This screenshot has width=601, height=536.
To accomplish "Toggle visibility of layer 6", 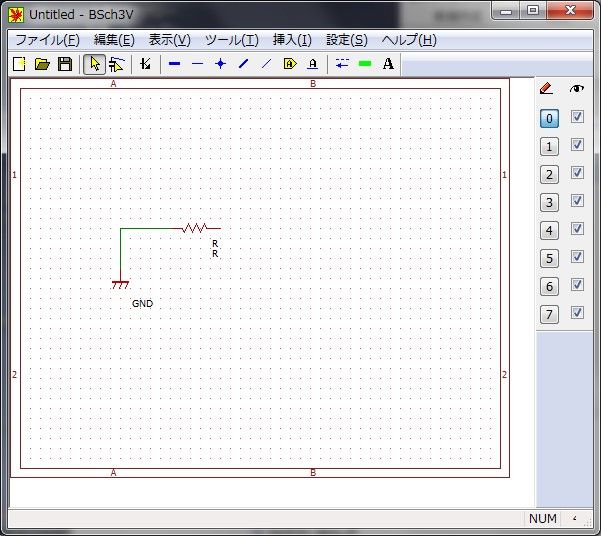I will pos(577,284).
